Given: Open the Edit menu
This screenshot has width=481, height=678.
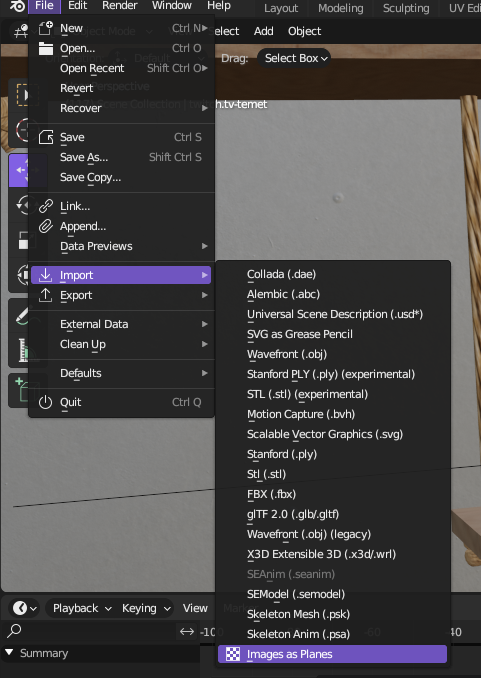Looking at the screenshot, I should coord(77,6).
